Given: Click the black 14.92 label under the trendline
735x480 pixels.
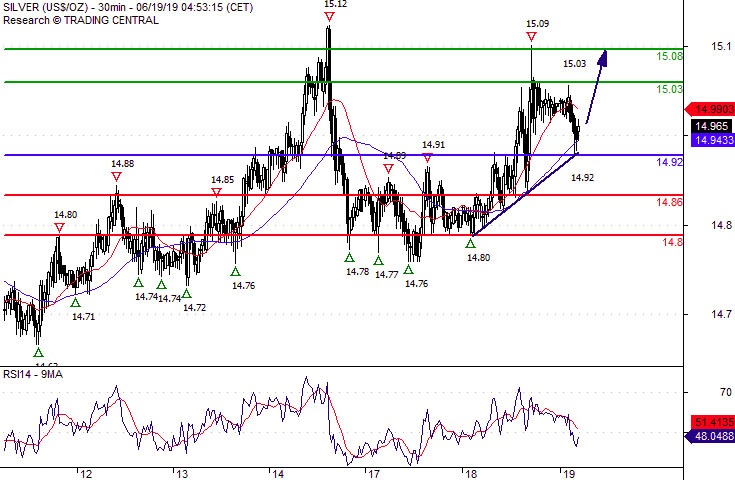Looking at the screenshot, I should [x=583, y=178].
